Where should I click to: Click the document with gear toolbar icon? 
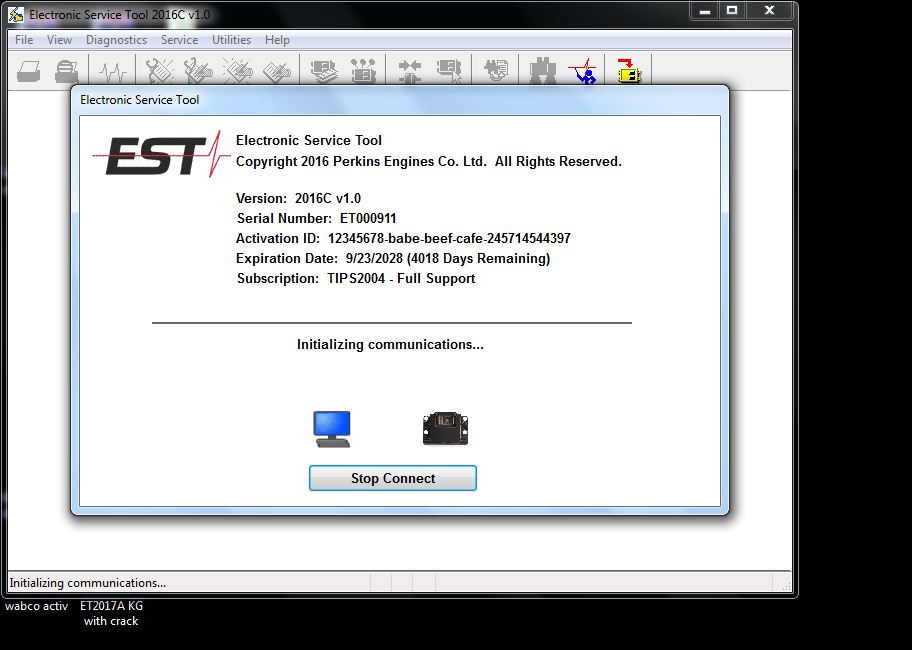(496, 71)
